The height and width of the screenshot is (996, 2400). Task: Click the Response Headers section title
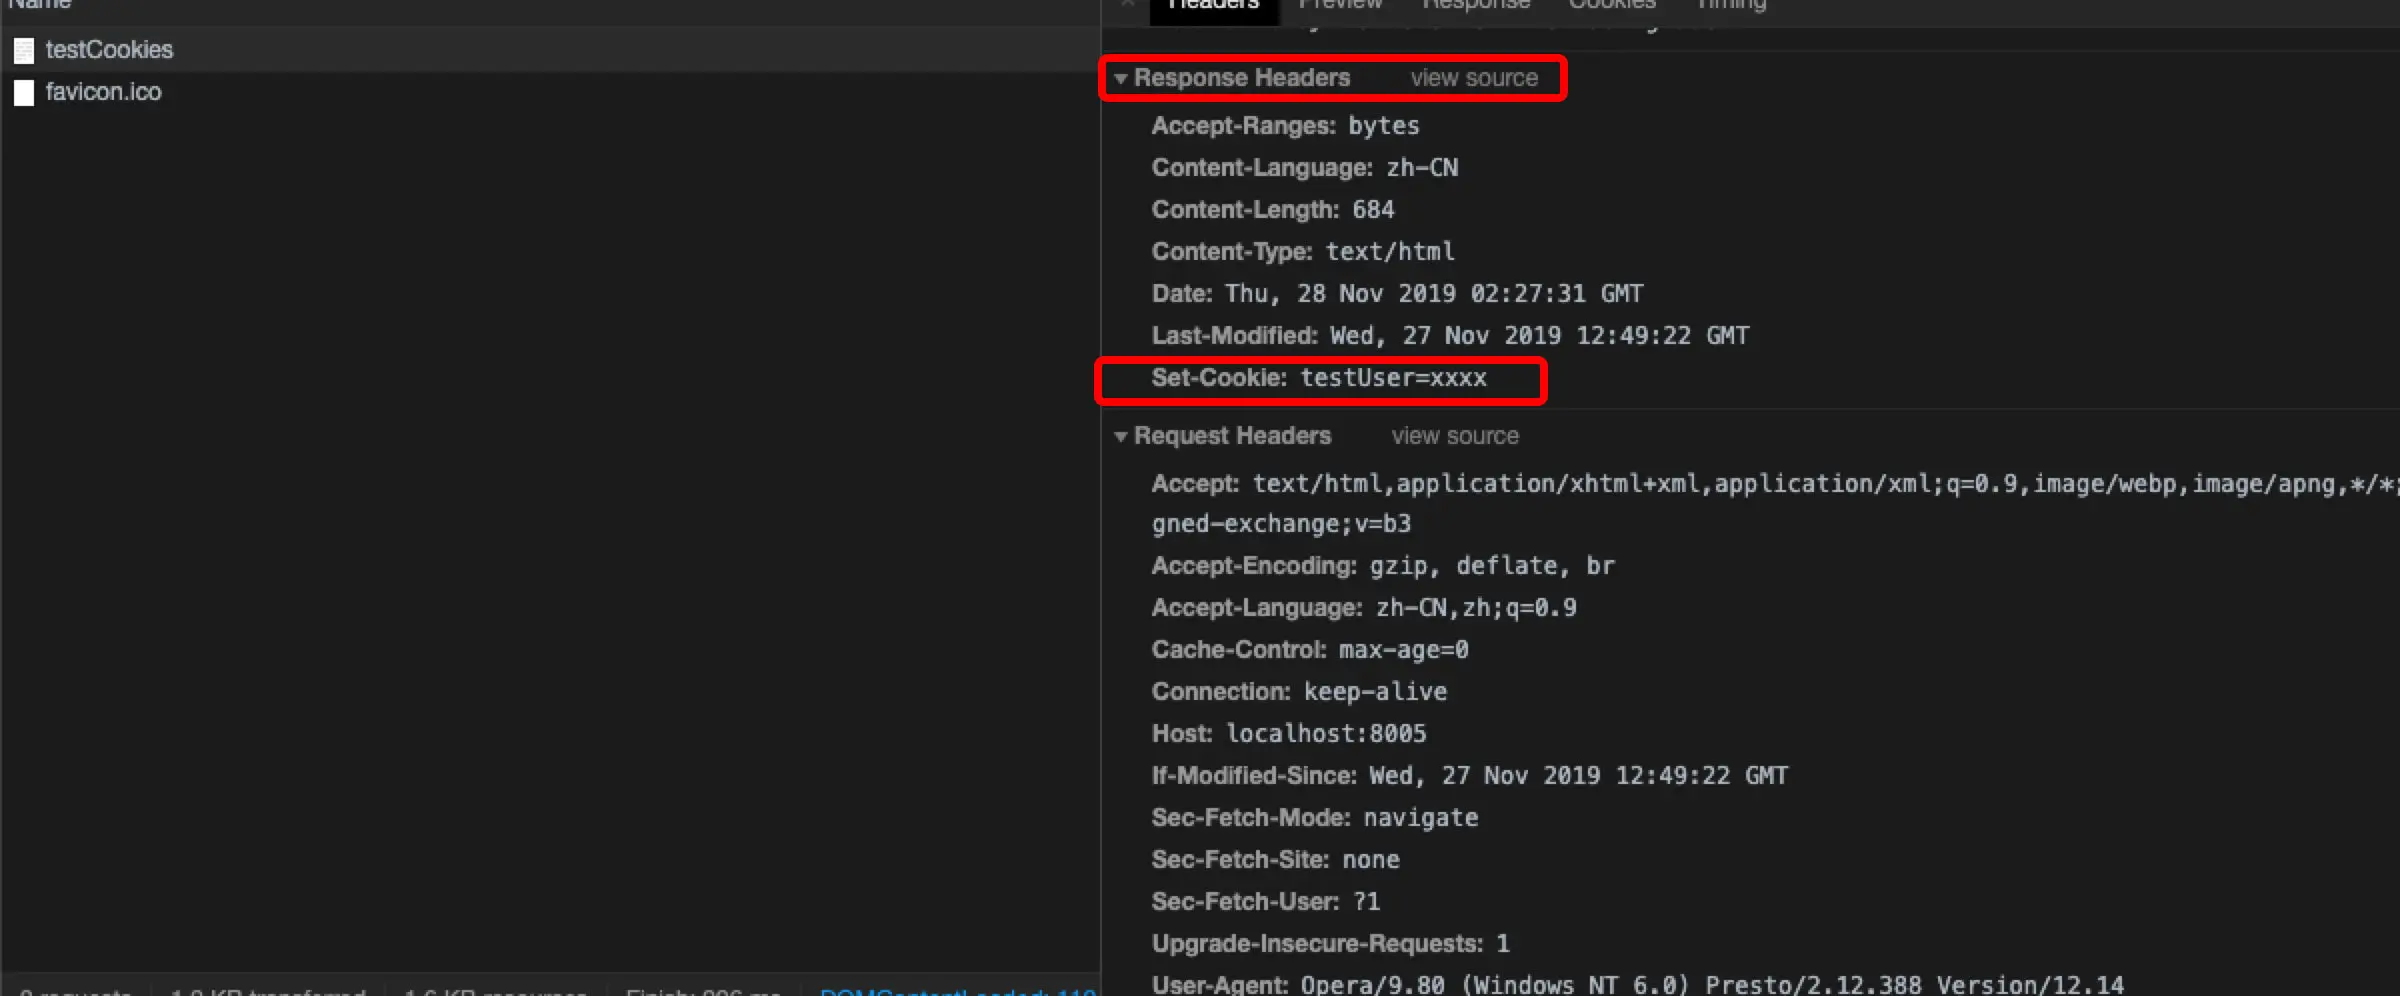(x=1242, y=78)
